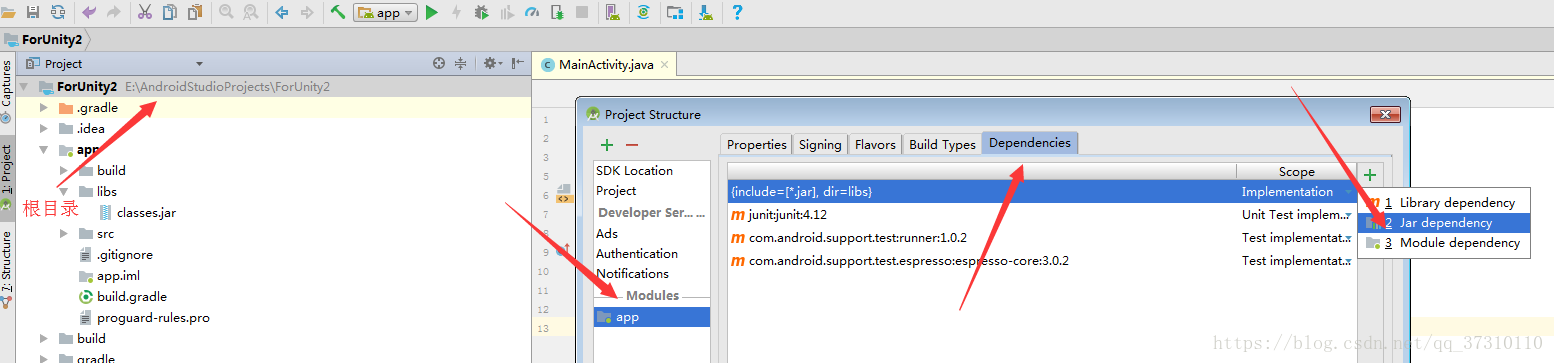Open the AVD Manager icon
Screen dimensions: 1554x363
pyautogui.click(x=612, y=12)
